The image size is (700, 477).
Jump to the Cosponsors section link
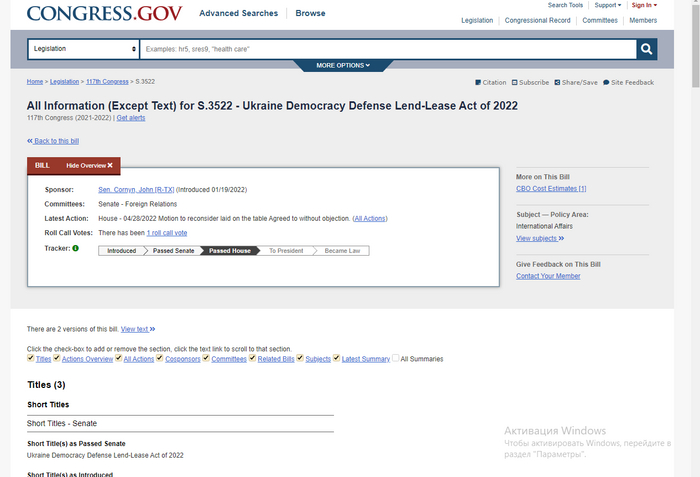point(183,359)
